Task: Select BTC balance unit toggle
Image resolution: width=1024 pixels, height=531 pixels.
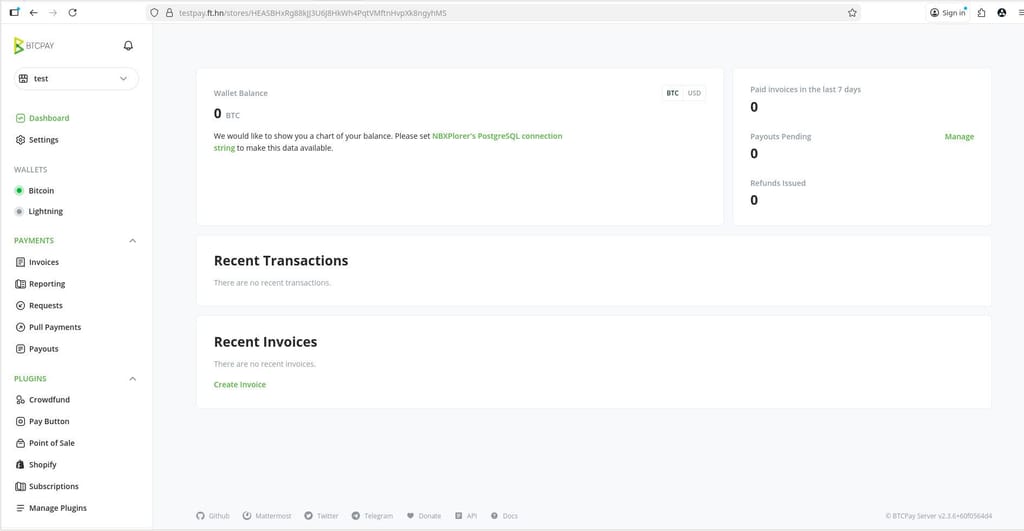Action: (672, 93)
